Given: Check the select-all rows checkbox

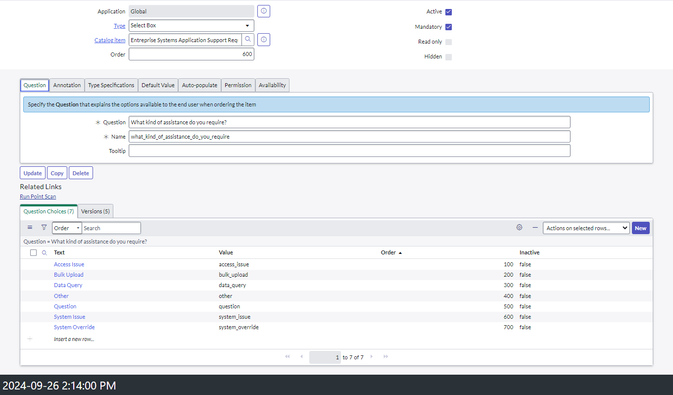Looking at the screenshot, I should [33, 252].
